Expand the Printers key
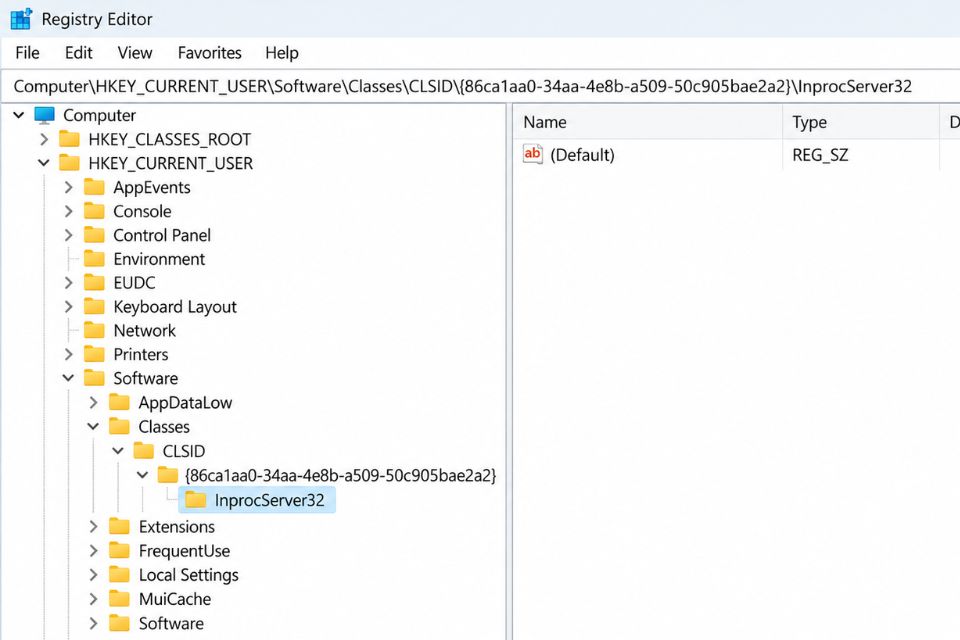 [69, 354]
